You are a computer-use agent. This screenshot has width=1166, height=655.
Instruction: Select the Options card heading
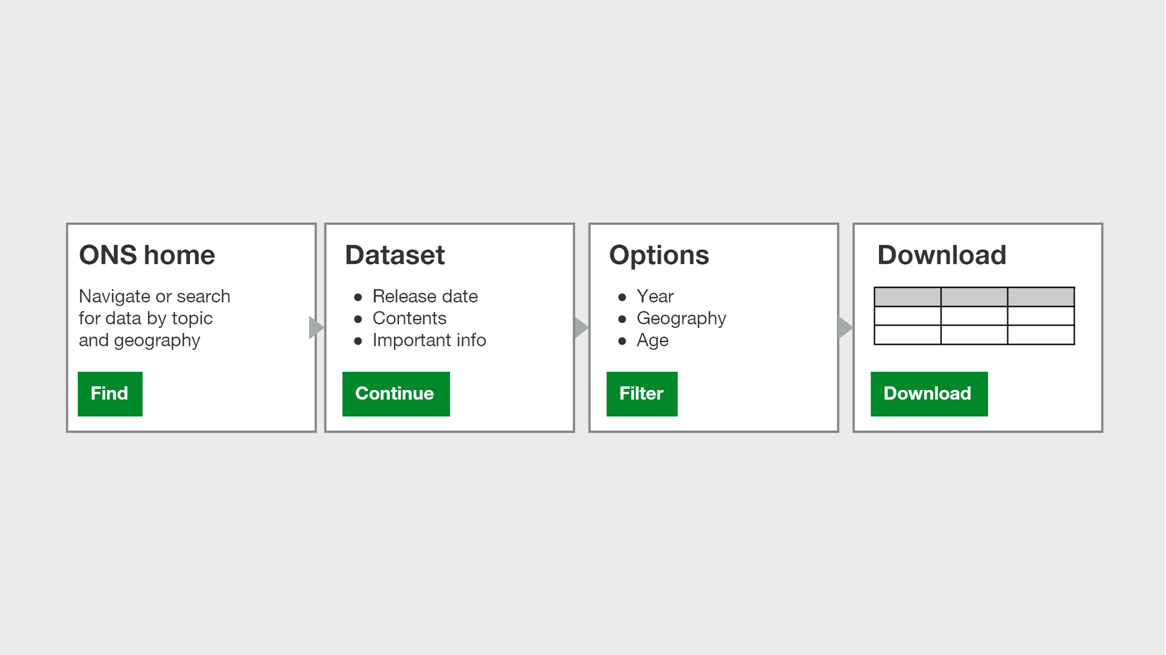[x=659, y=256]
